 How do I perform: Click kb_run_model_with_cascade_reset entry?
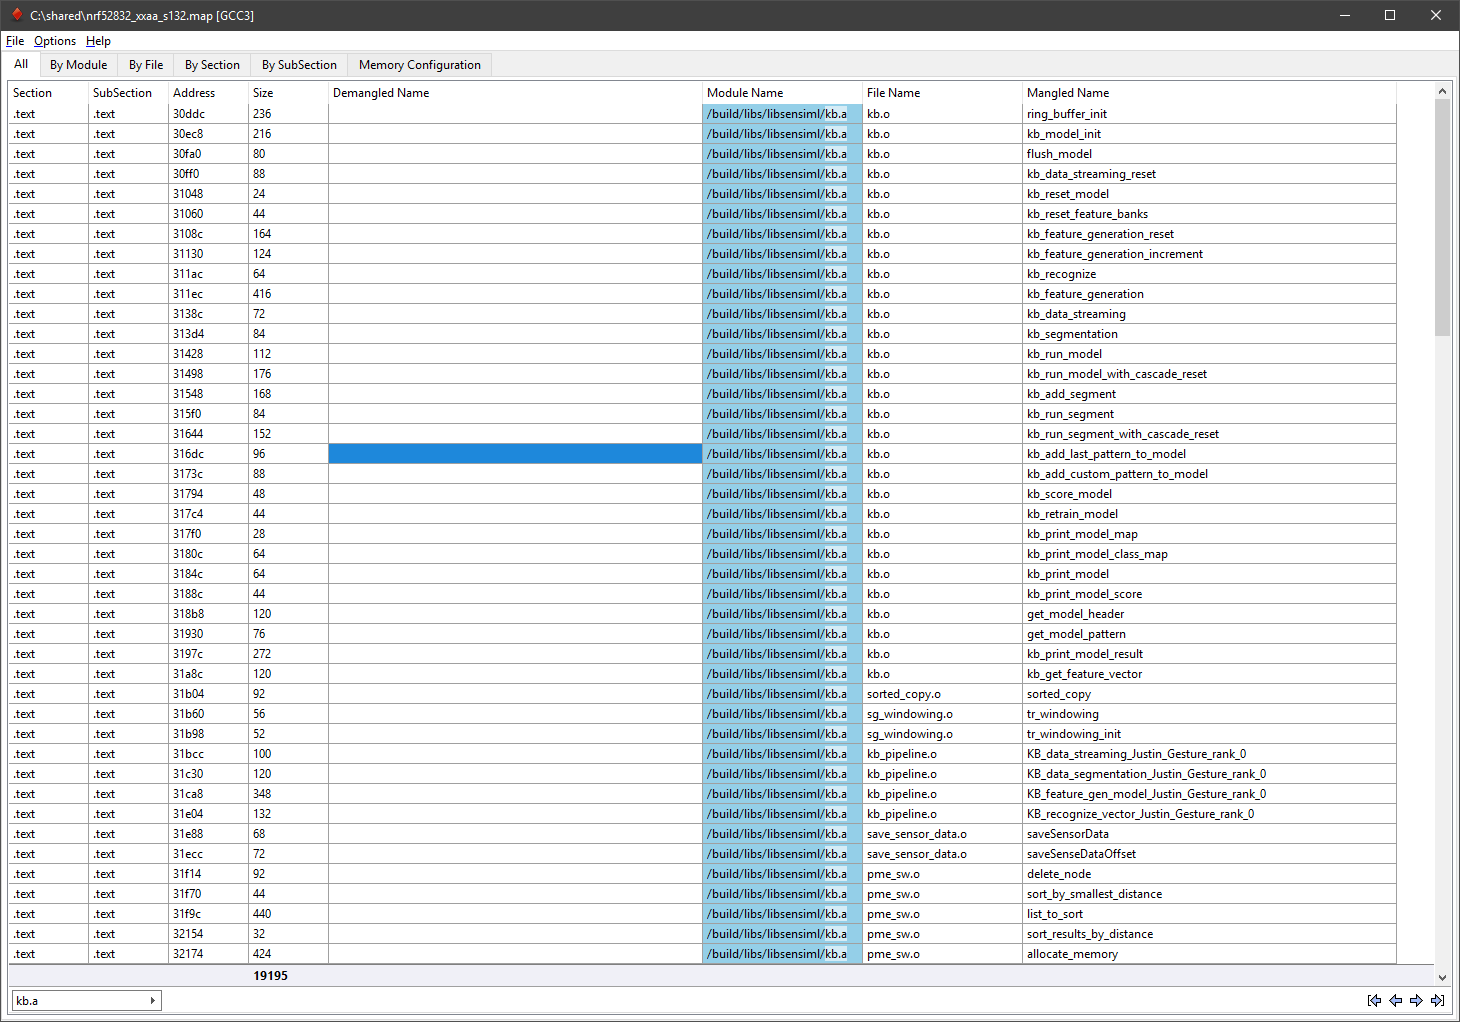(1209, 374)
